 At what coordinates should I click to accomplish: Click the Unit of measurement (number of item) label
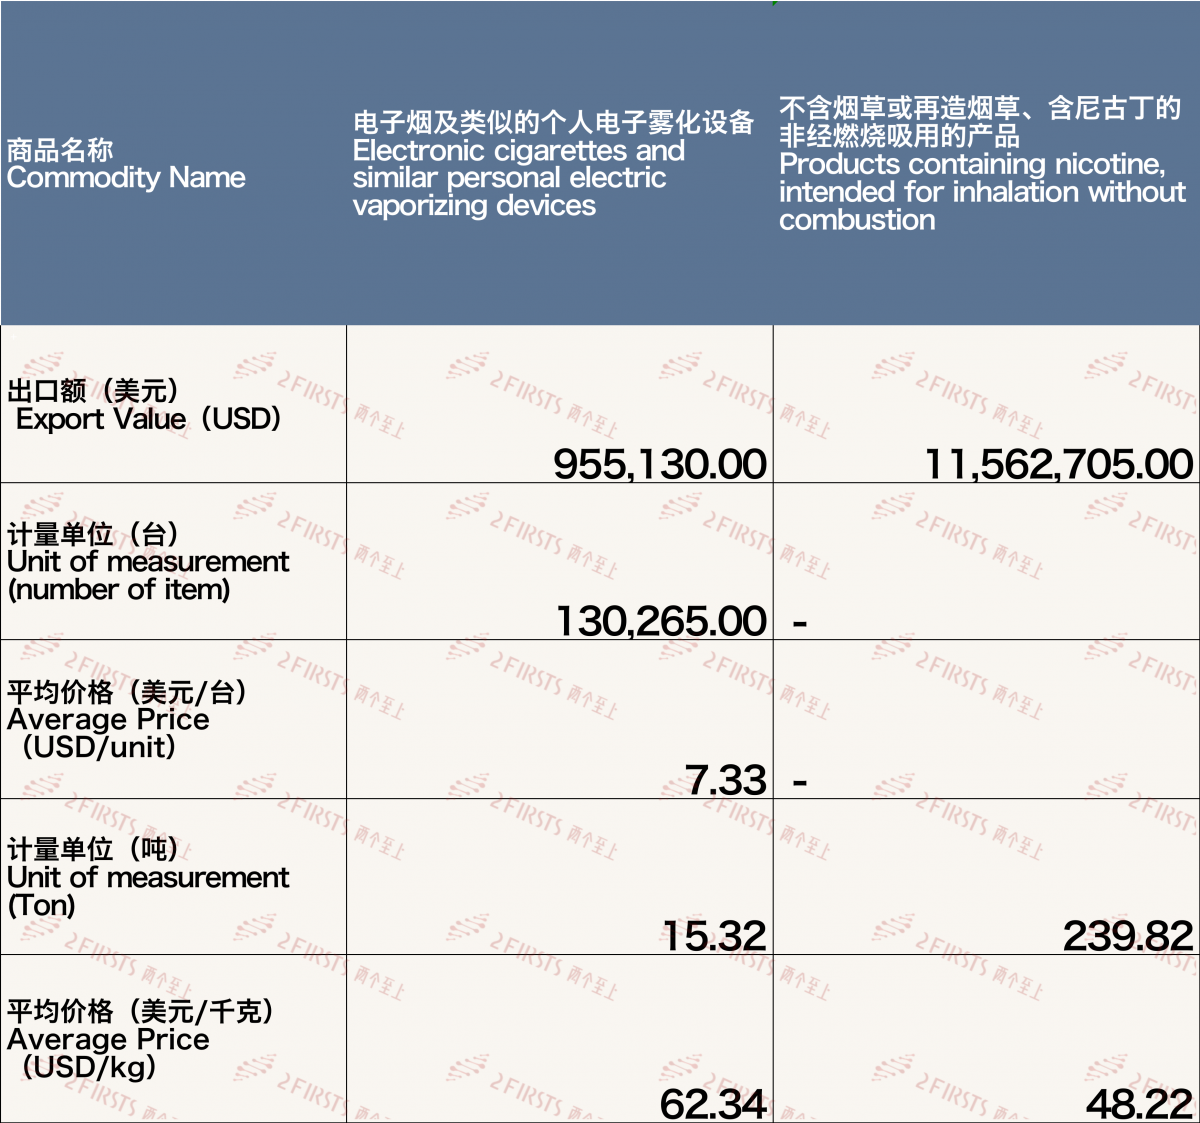pyautogui.click(x=148, y=562)
